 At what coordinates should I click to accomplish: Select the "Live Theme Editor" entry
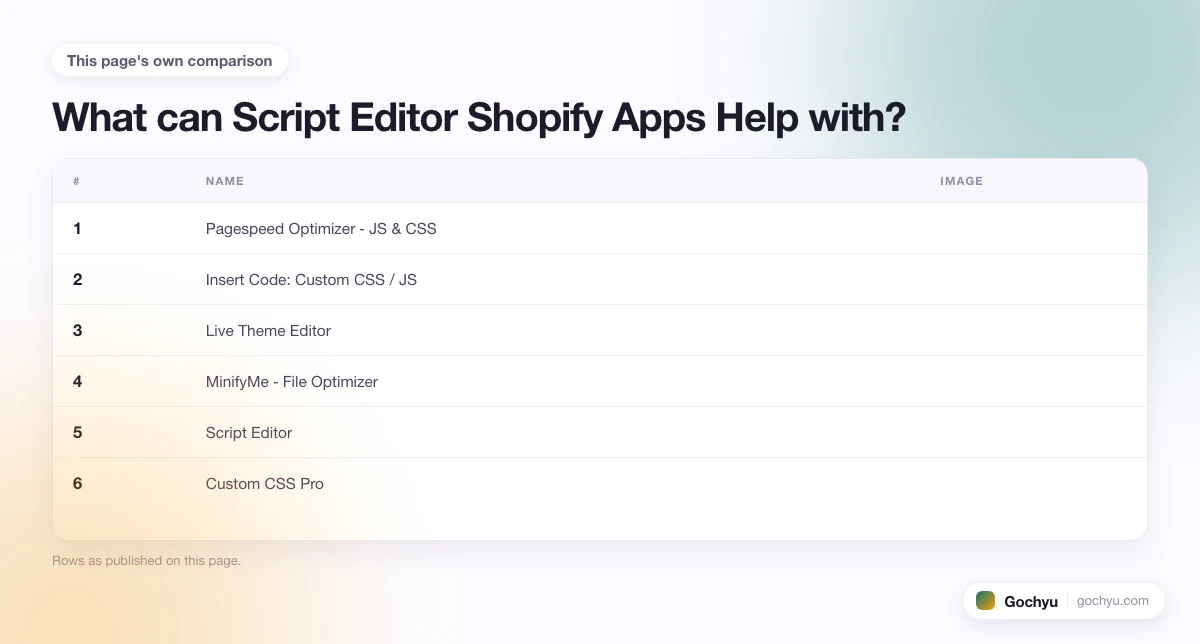click(268, 331)
